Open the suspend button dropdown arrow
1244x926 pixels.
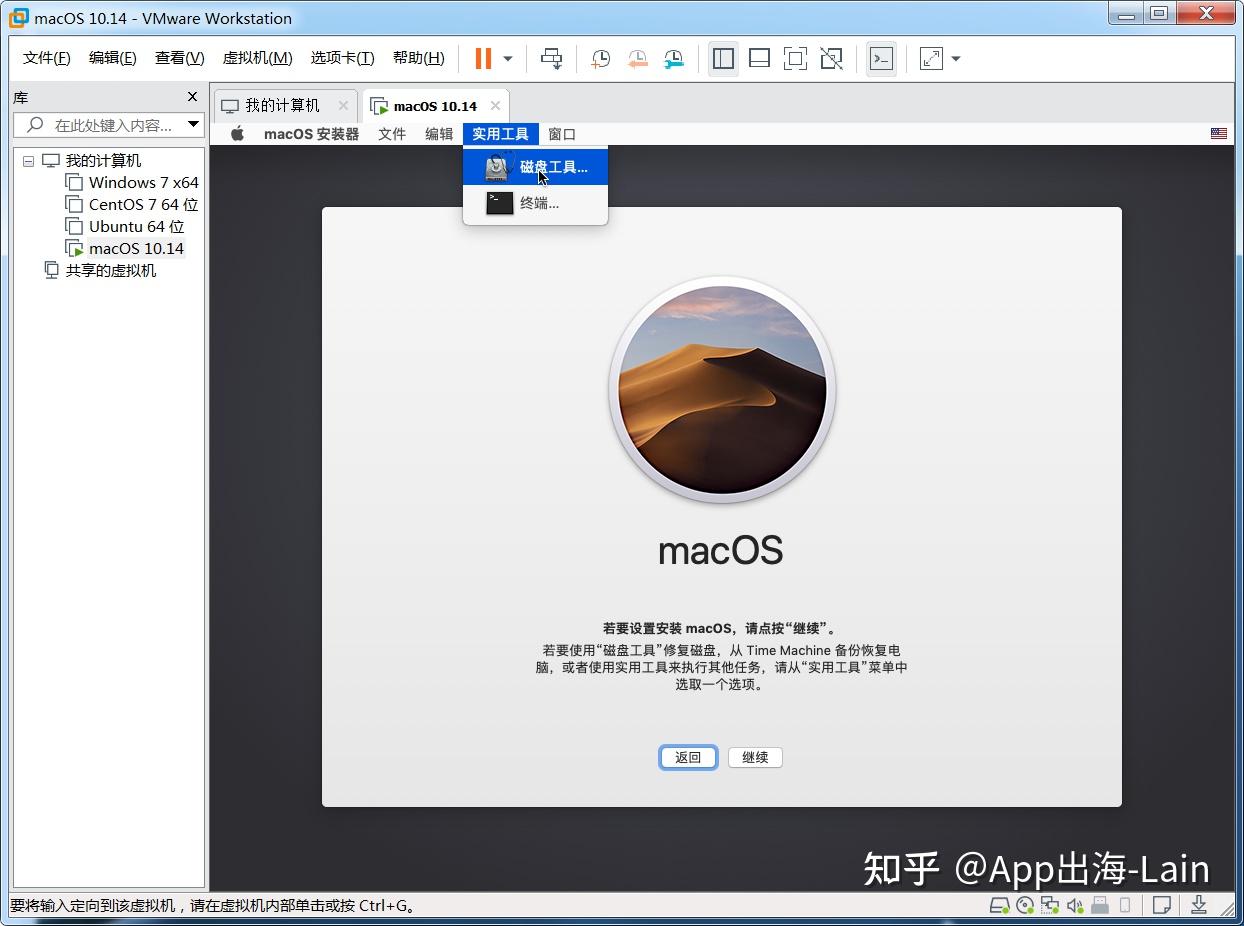(x=506, y=59)
